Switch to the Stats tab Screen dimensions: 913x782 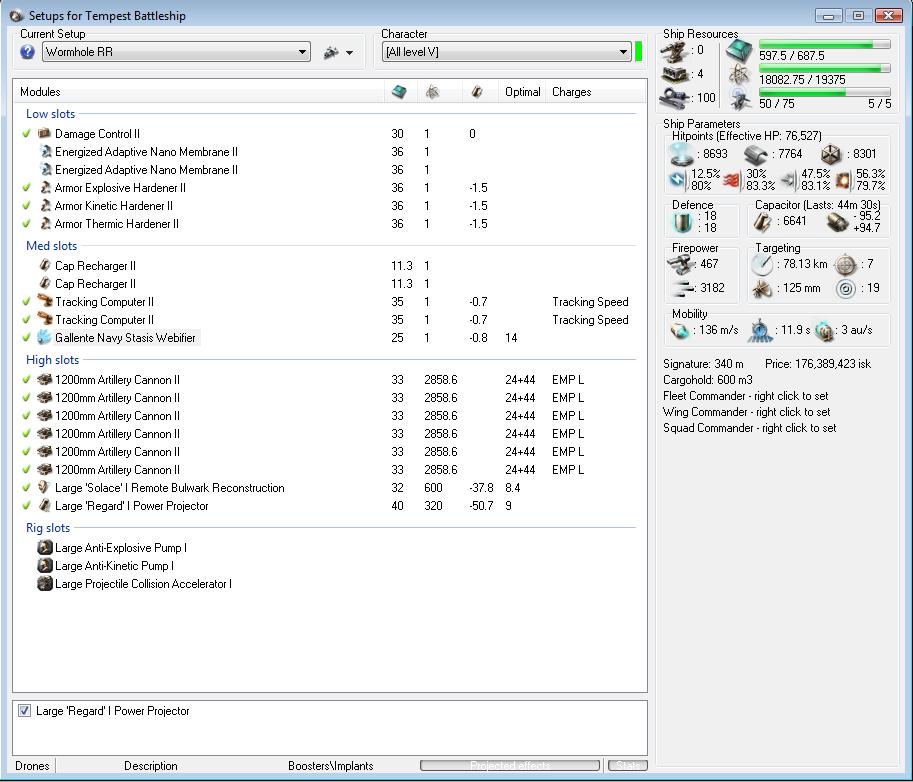point(628,765)
